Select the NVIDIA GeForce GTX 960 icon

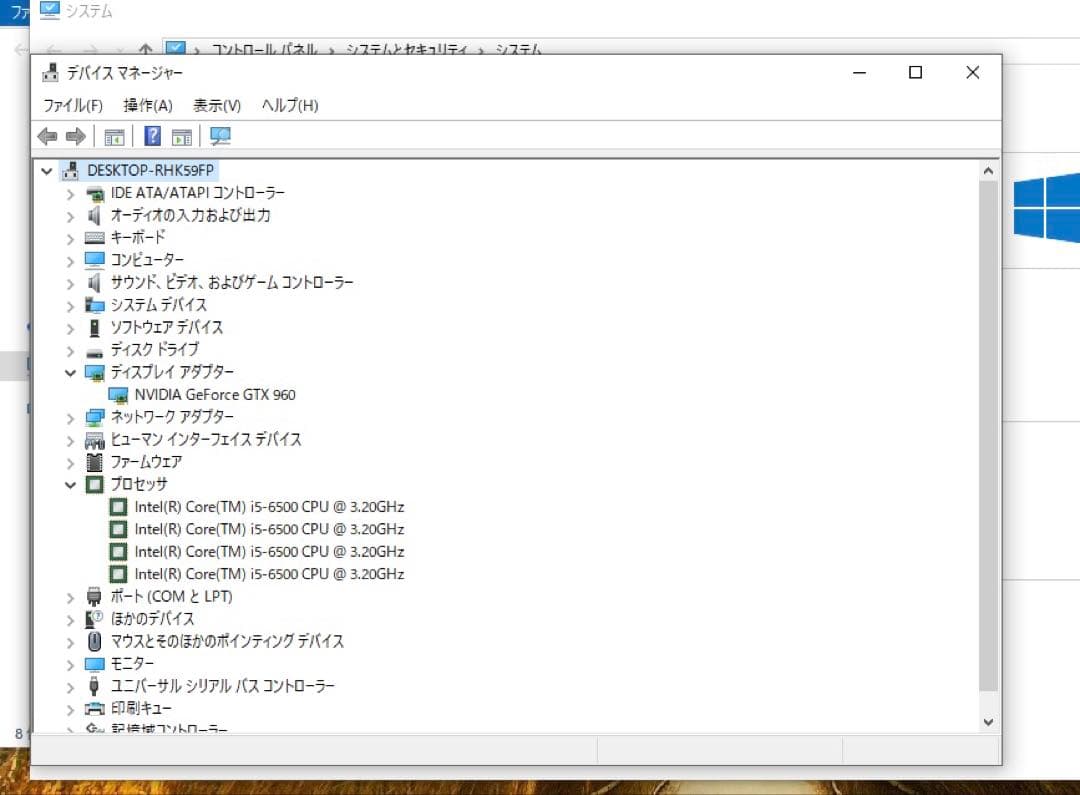click(x=118, y=395)
